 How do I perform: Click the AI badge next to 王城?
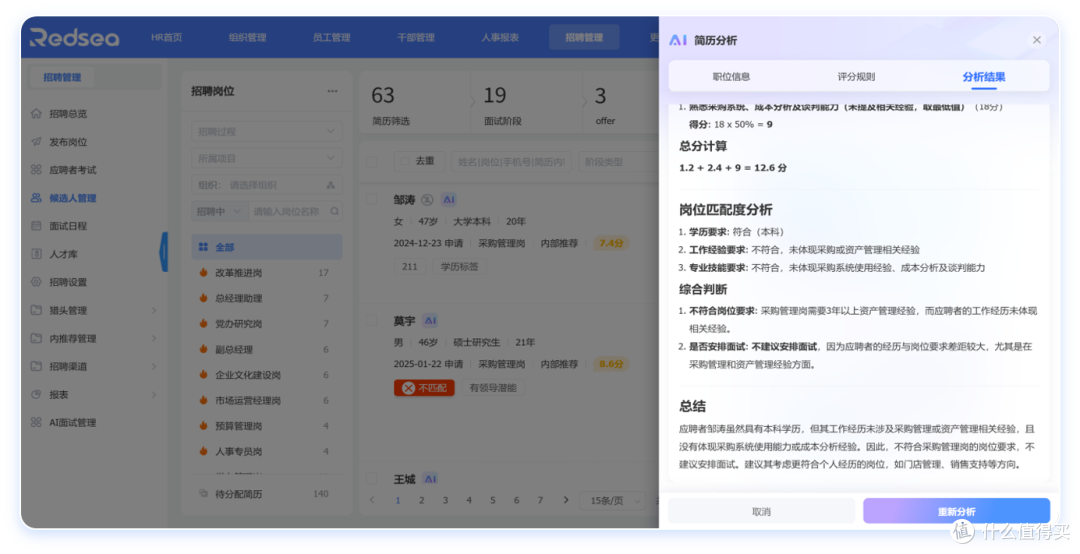(x=430, y=478)
